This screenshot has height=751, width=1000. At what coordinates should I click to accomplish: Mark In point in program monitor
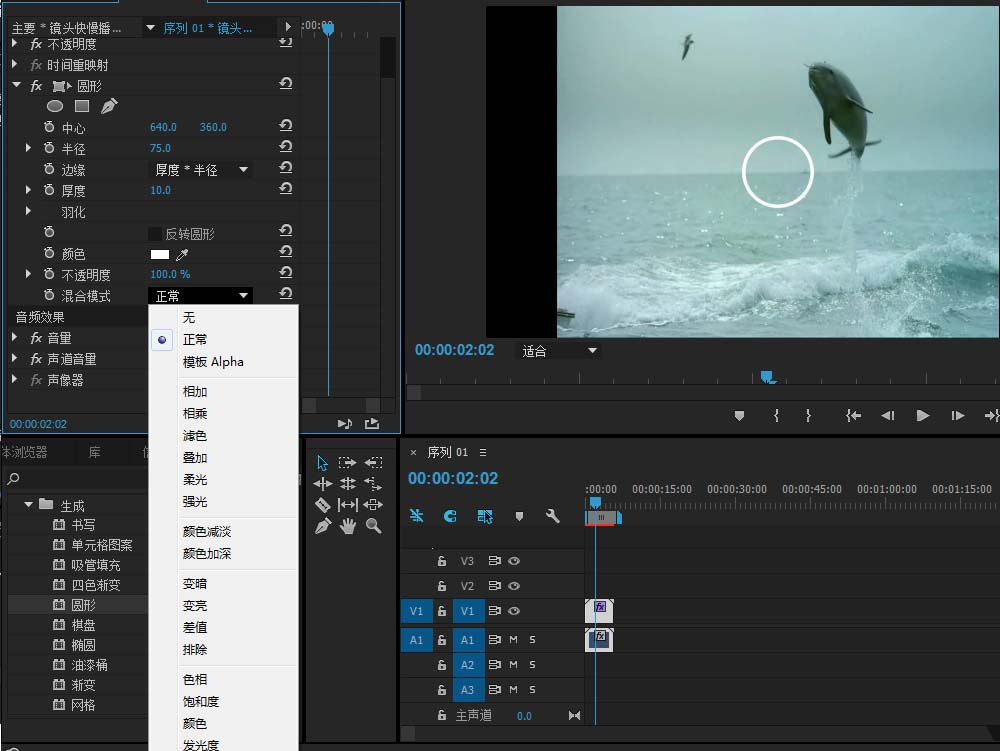pos(776,416)
